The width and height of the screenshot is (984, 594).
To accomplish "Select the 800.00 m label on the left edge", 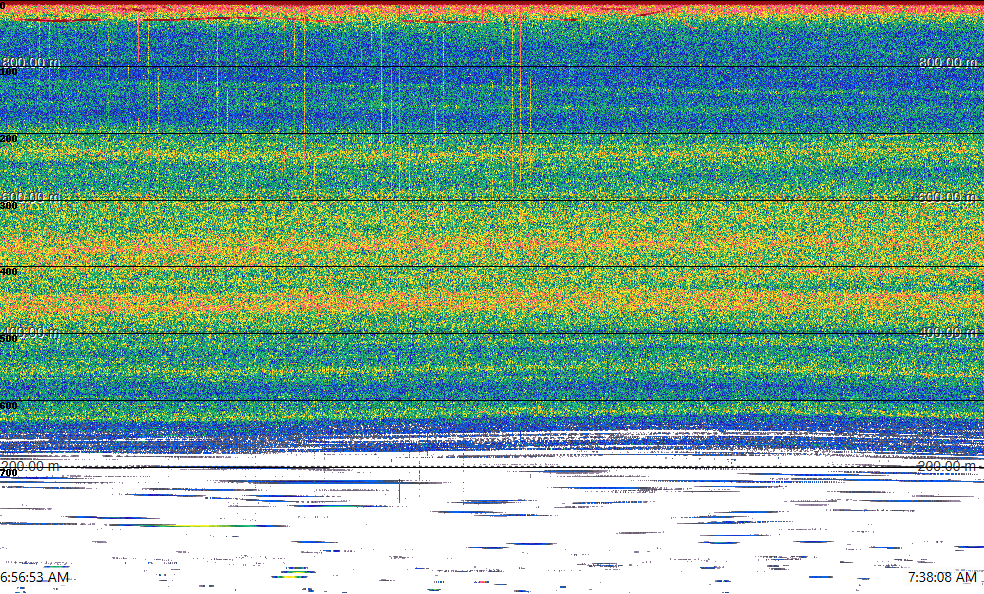I will (31, 62).
